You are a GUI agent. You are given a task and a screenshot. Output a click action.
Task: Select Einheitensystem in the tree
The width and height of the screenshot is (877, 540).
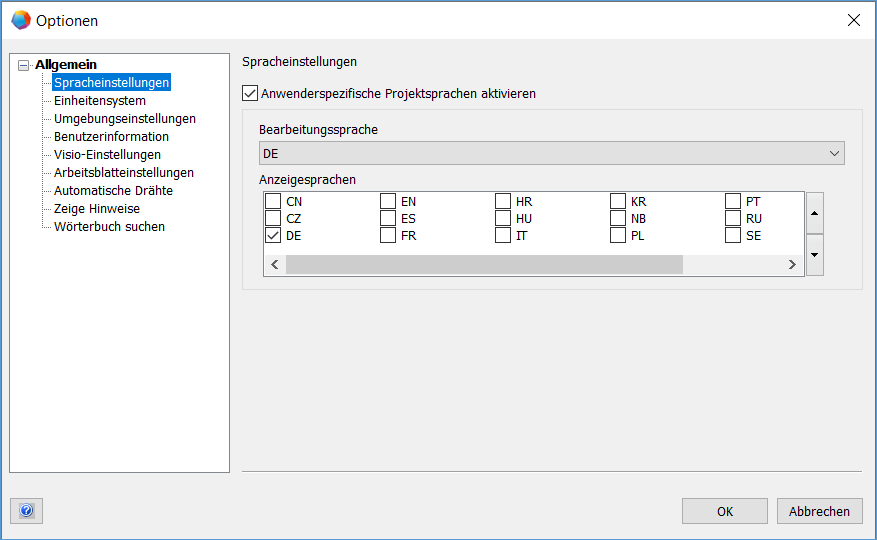click(x=100, y=100)
